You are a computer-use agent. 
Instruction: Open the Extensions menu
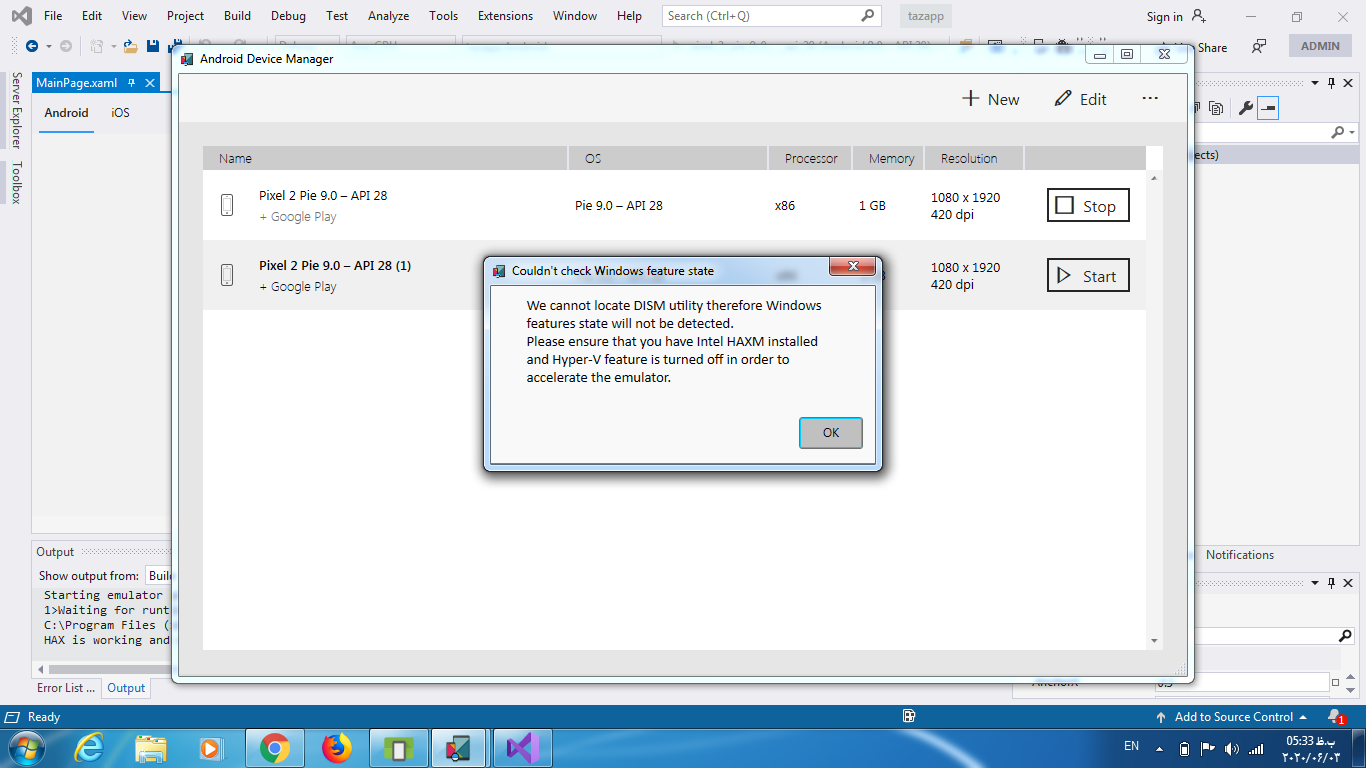click(x=505, y=16)
